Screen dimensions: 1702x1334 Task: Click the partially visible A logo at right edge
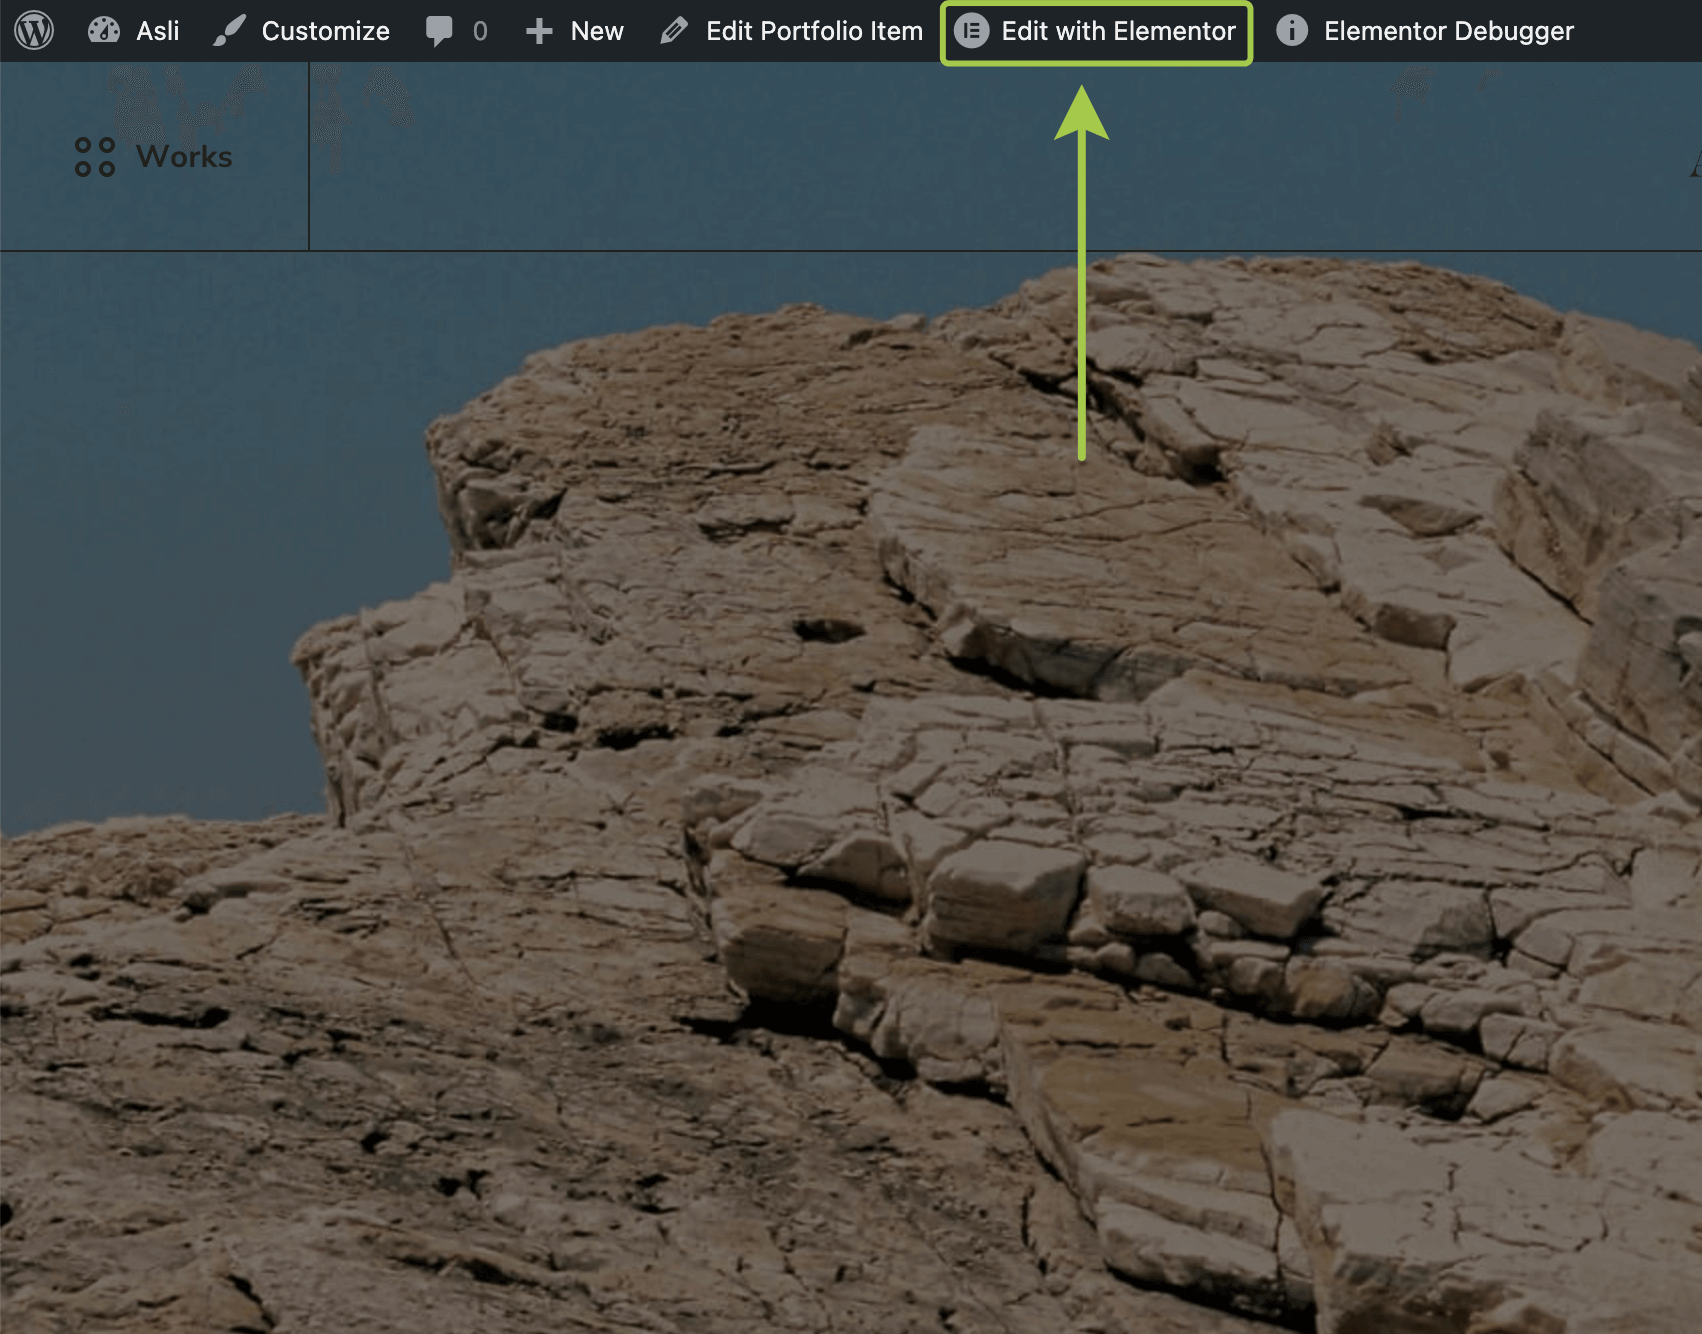[x=1695, y=160]
